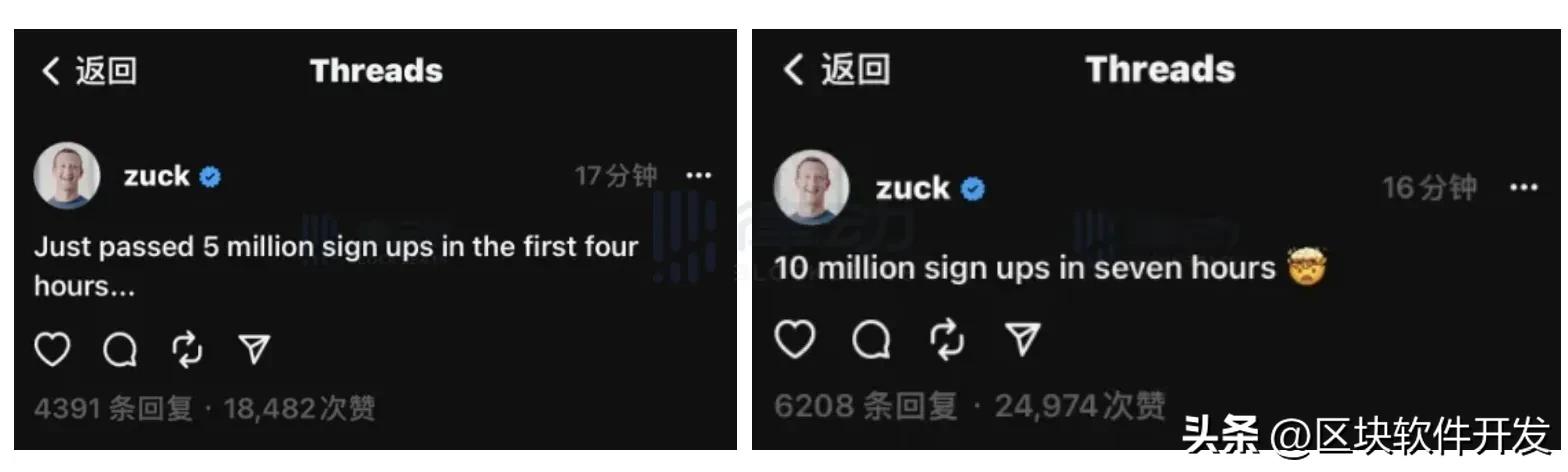Like the 5 million sign ups post
Viewport: 1568px width, 472px height.
pyautogui.click(x=53, y=349)
